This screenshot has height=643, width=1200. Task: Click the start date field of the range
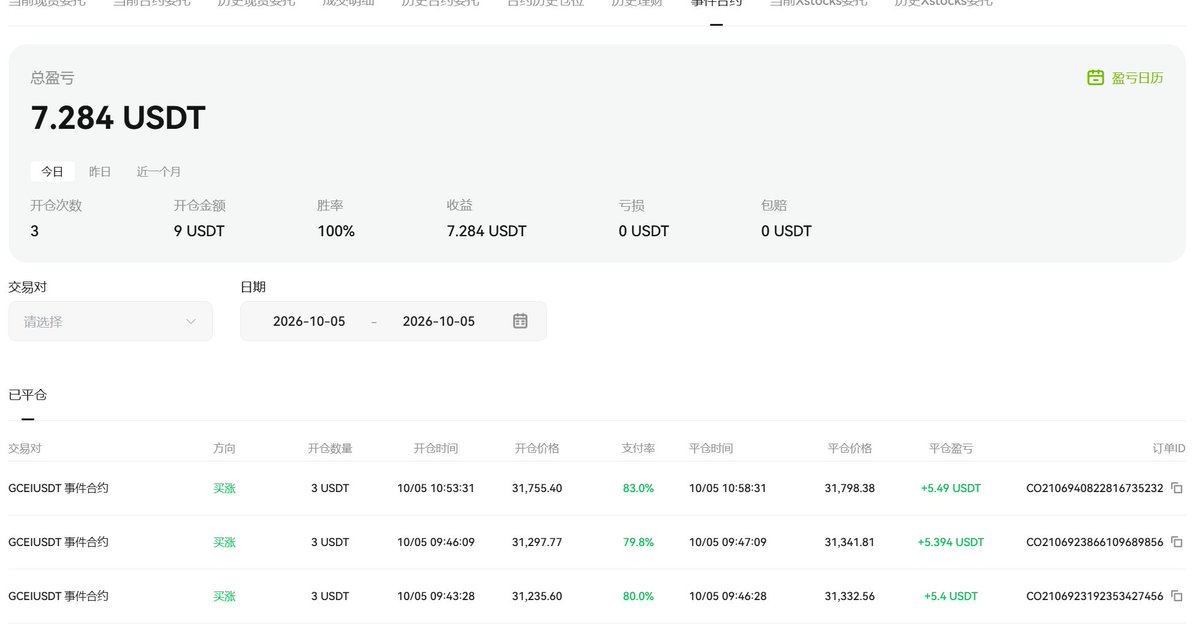coord(309,321)
